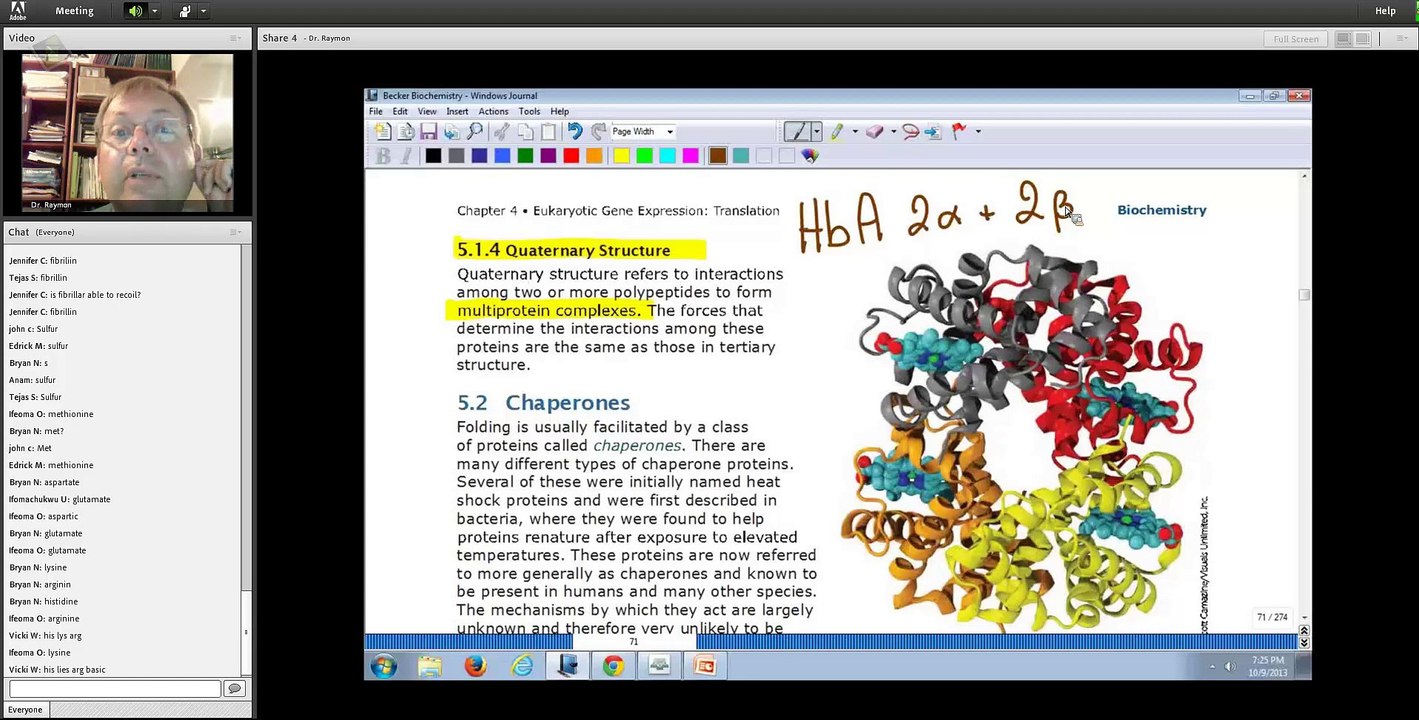Click the New Note icon in Journal toolbar
Viewport: 1419px width, 720px height.
click(382, 132)
